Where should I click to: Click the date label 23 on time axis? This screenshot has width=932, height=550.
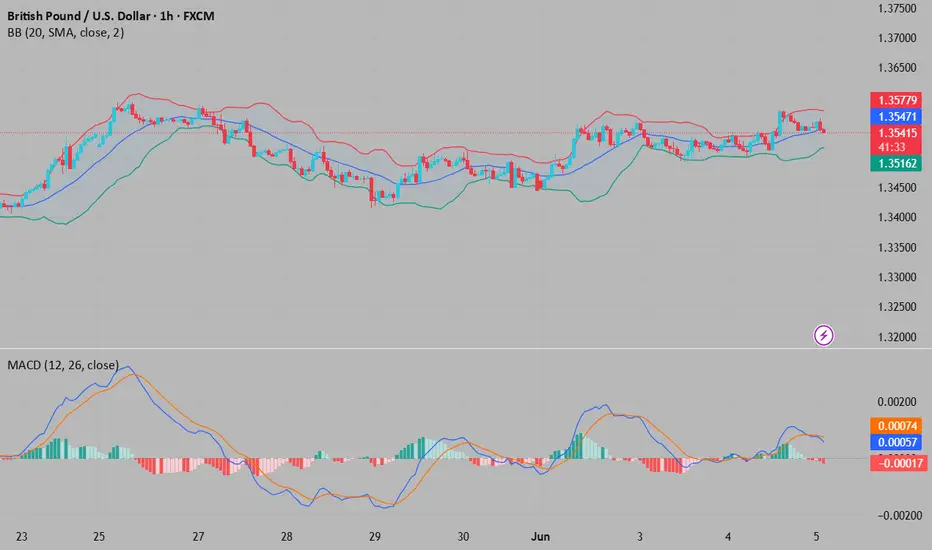21,537
